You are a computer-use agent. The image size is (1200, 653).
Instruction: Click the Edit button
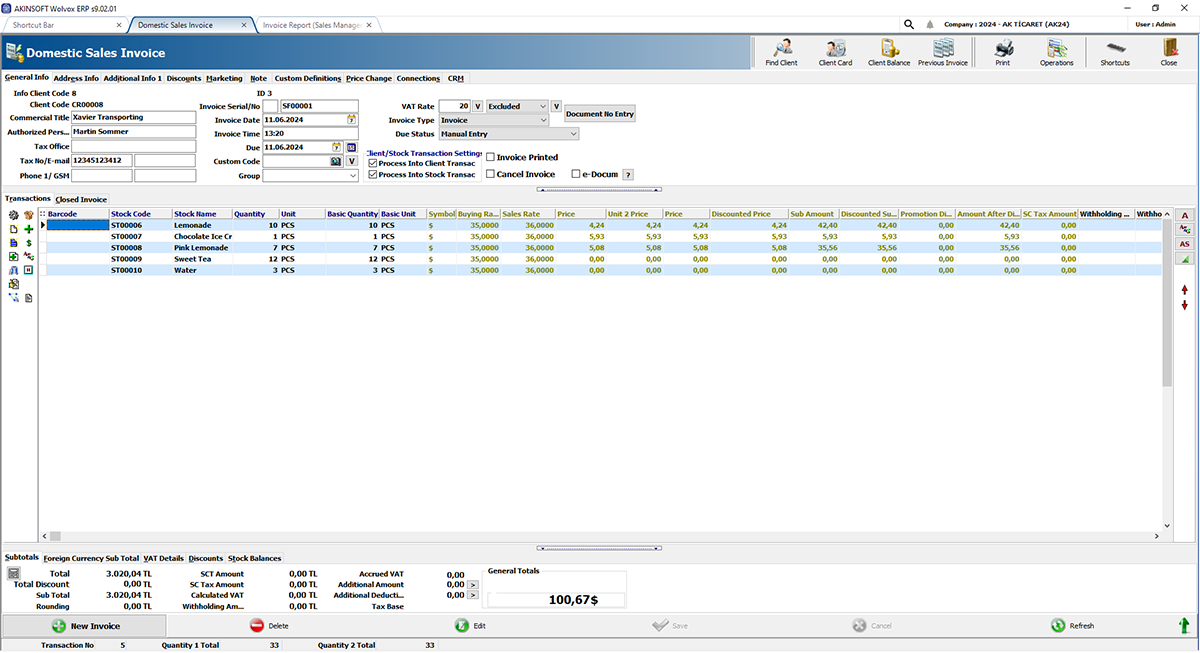(x=470, y=626)
